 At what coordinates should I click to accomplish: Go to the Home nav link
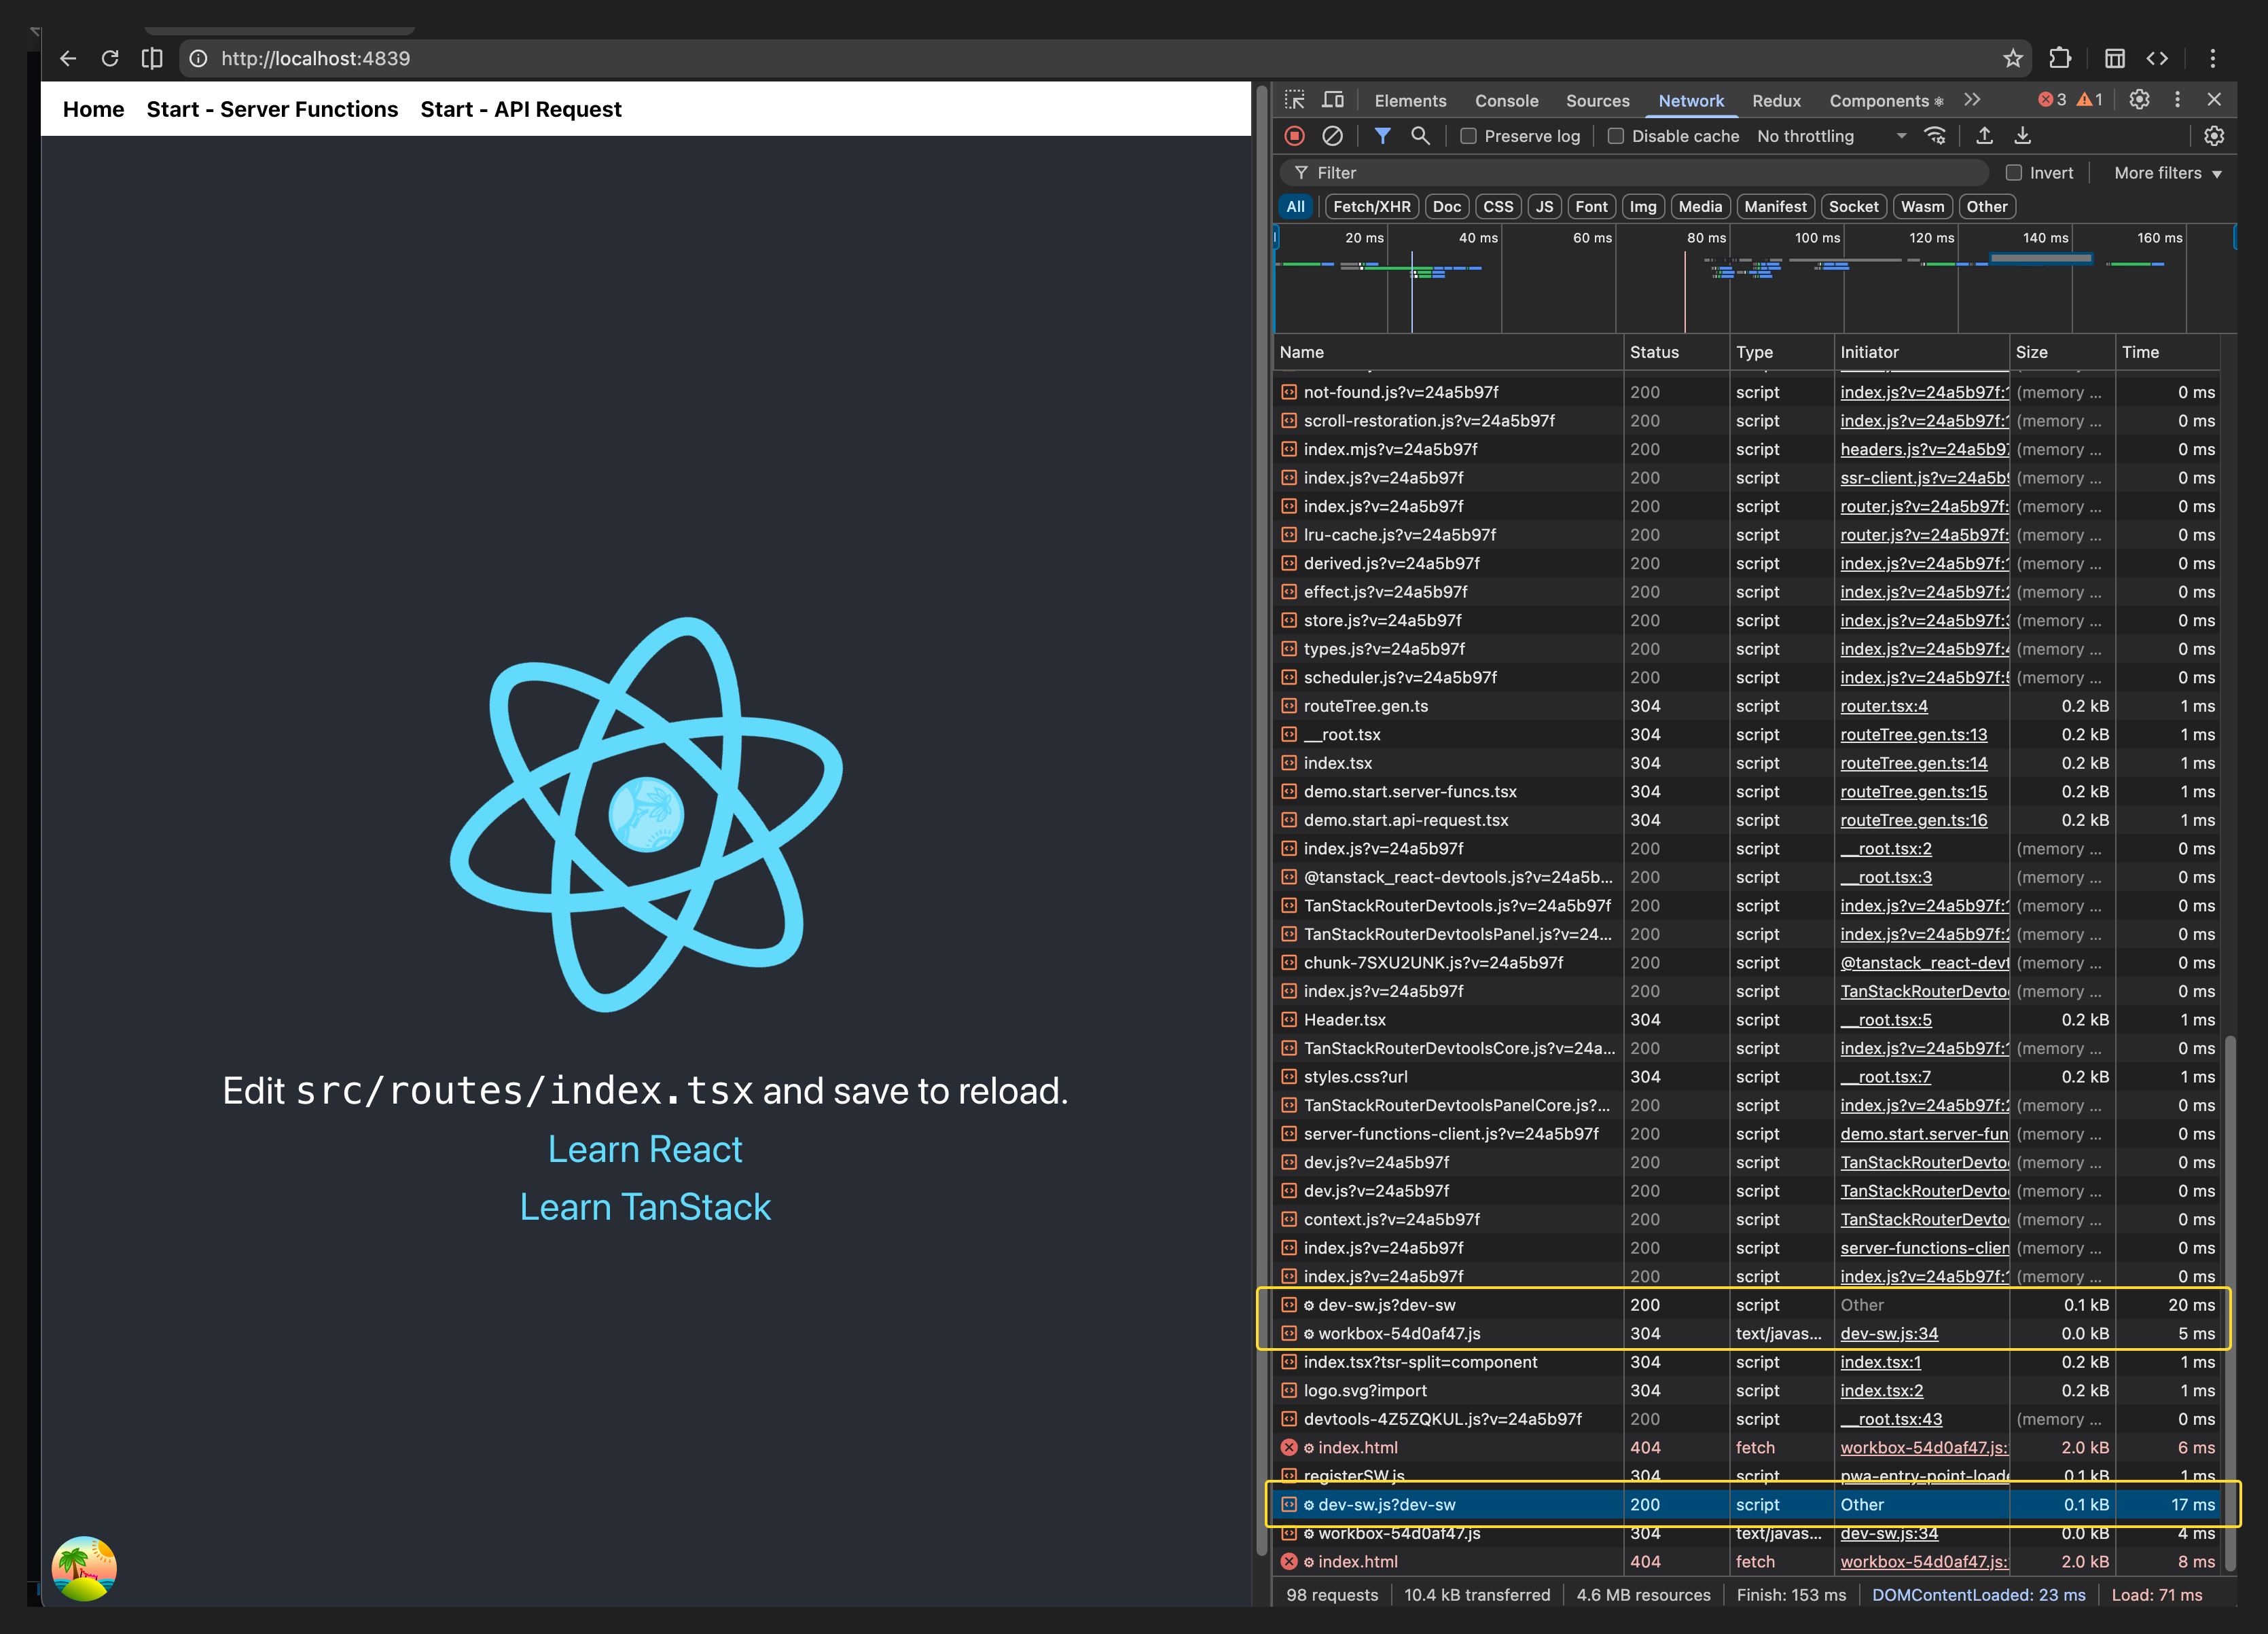[x=93, y=109]
